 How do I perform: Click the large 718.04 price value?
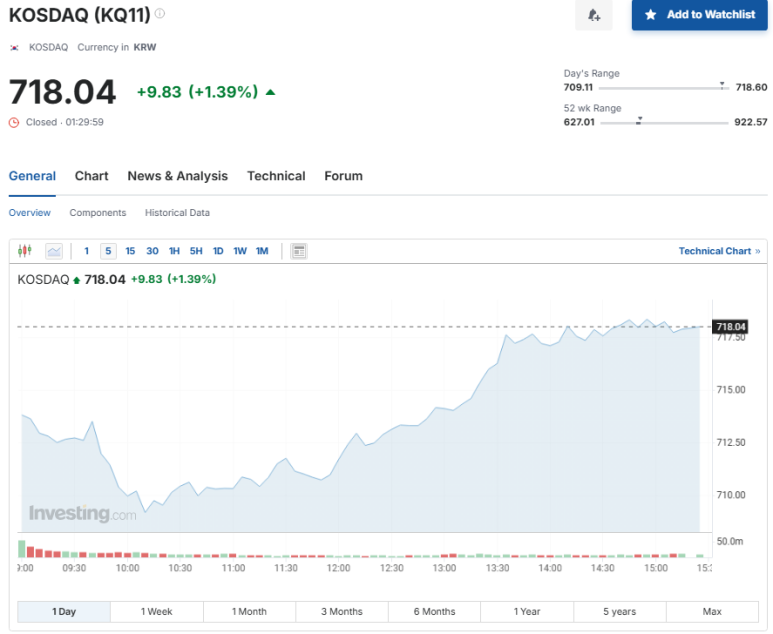tap(63, 92)
